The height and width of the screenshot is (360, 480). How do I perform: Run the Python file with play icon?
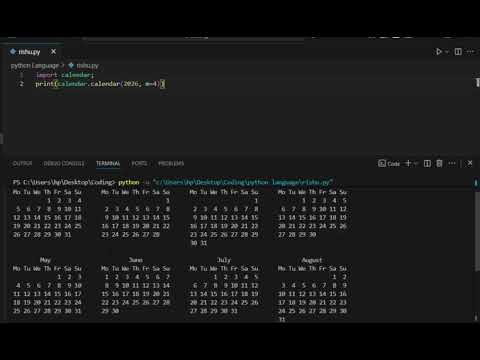coord(439,52)
